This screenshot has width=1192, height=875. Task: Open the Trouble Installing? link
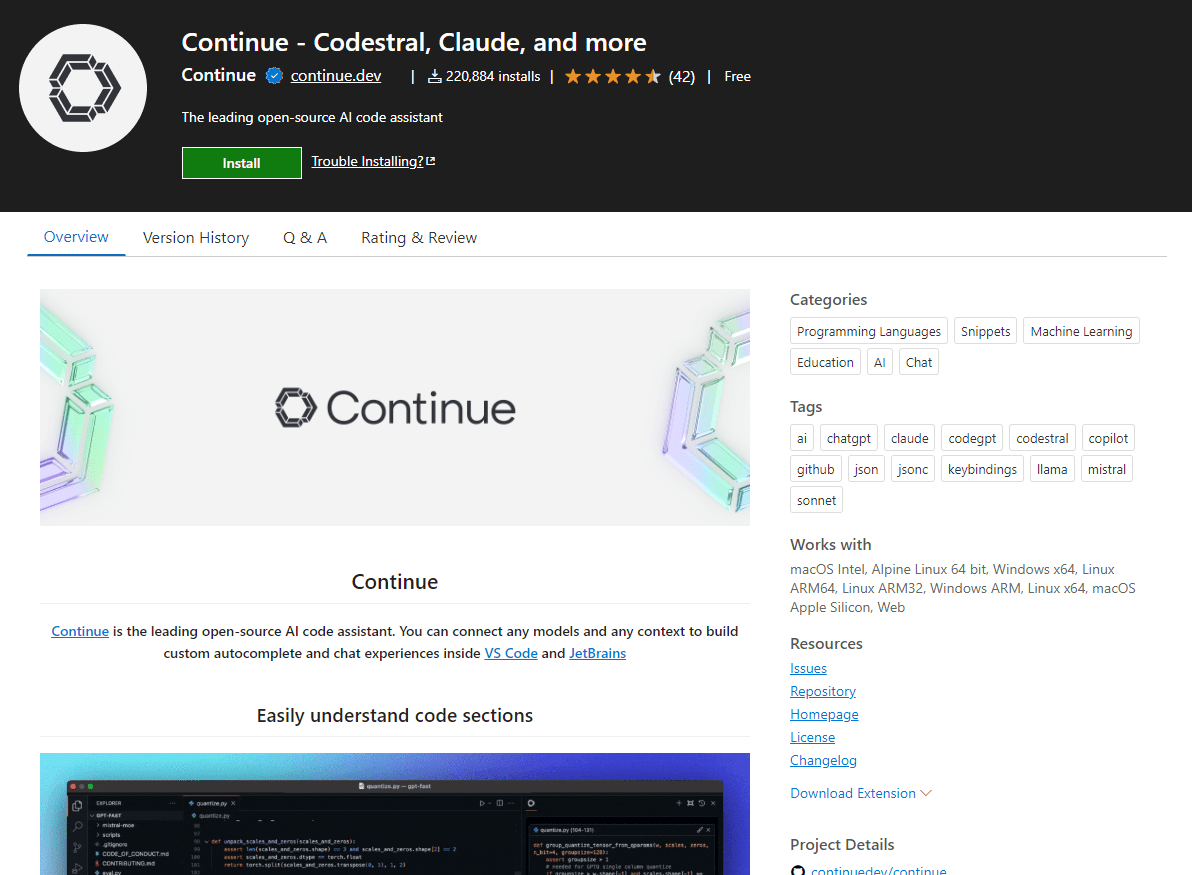pyautogui.click(x=373, y=161)
